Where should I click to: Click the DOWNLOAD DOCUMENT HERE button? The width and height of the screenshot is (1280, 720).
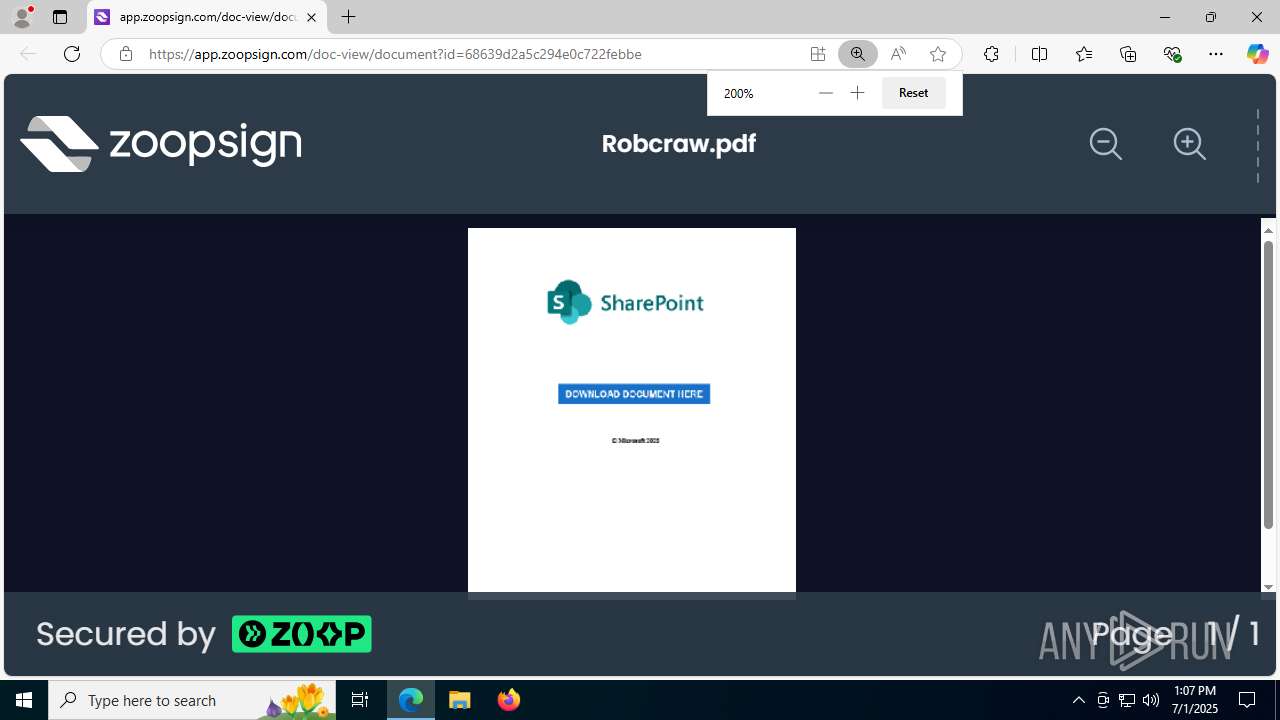pos(634,394)
